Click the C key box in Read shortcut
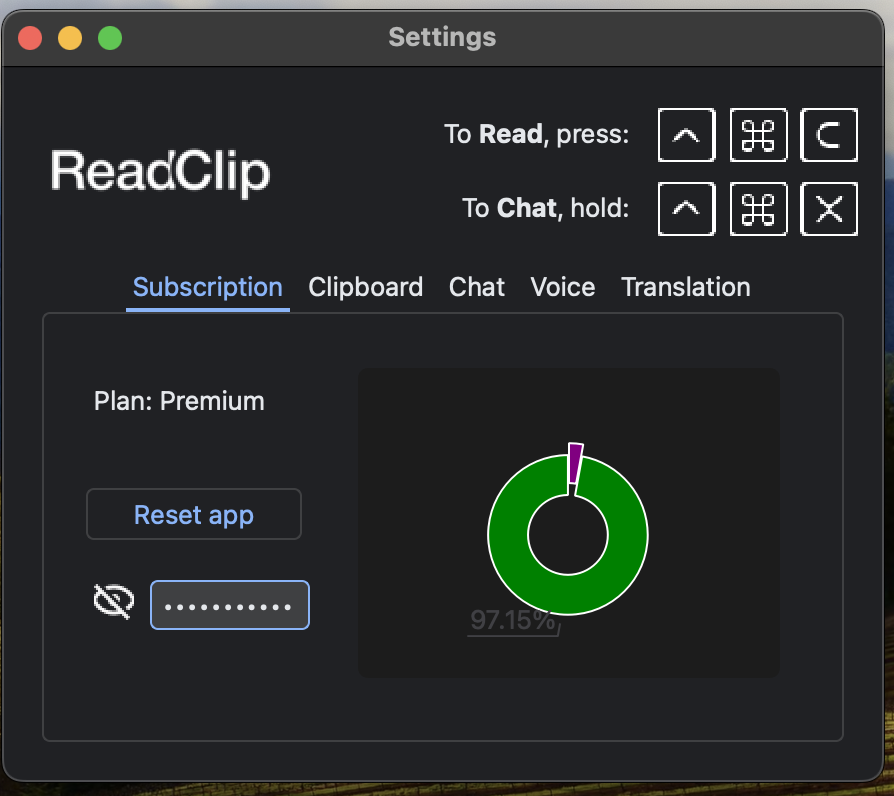The image size is (894, 796). click(829, 135)
